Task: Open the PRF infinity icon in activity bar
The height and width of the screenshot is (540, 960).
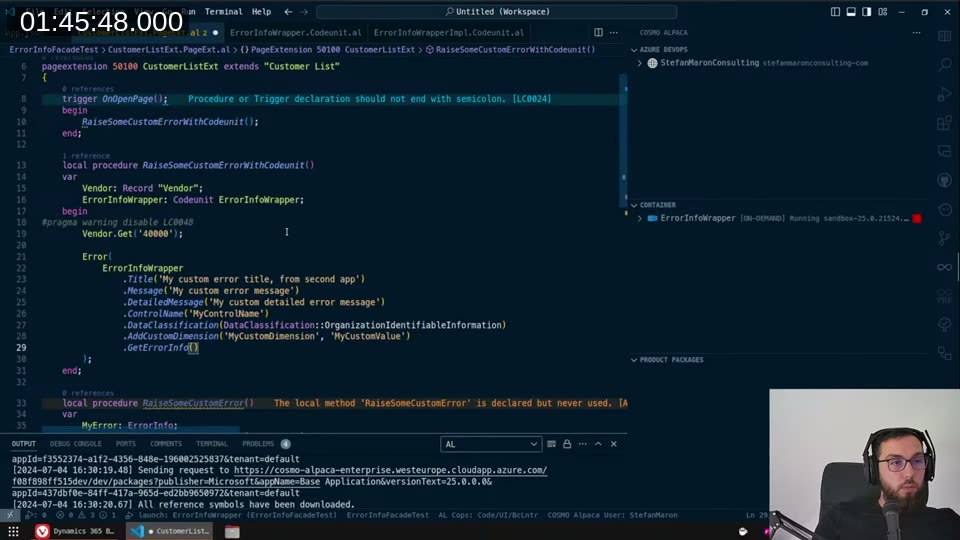Action: click(945, 296)
